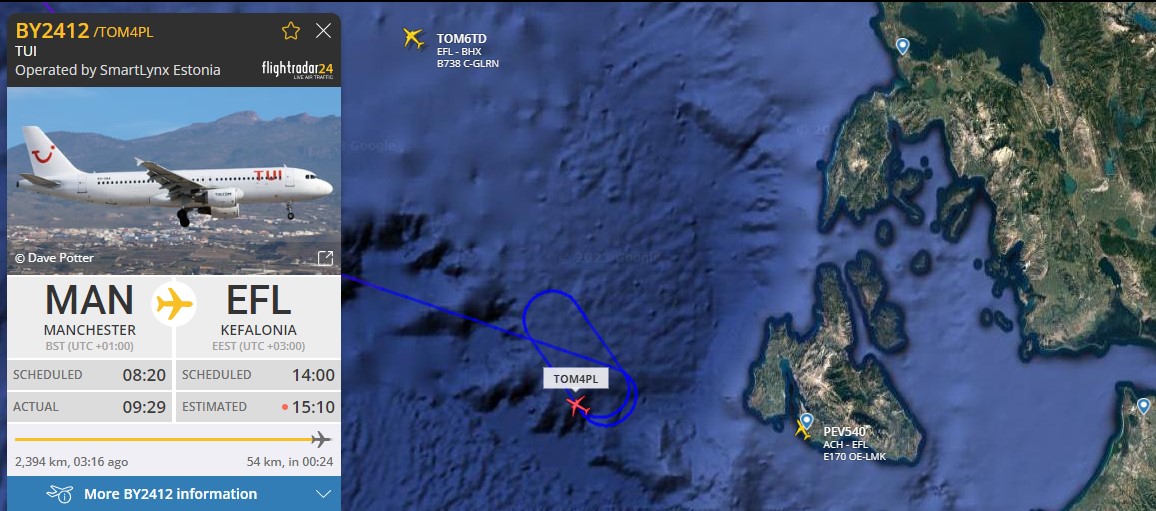The height and width of the screenshot is (511, 1156).
Task: Click the TUI aircraft photo thumbnail
Action: (174, 181)
